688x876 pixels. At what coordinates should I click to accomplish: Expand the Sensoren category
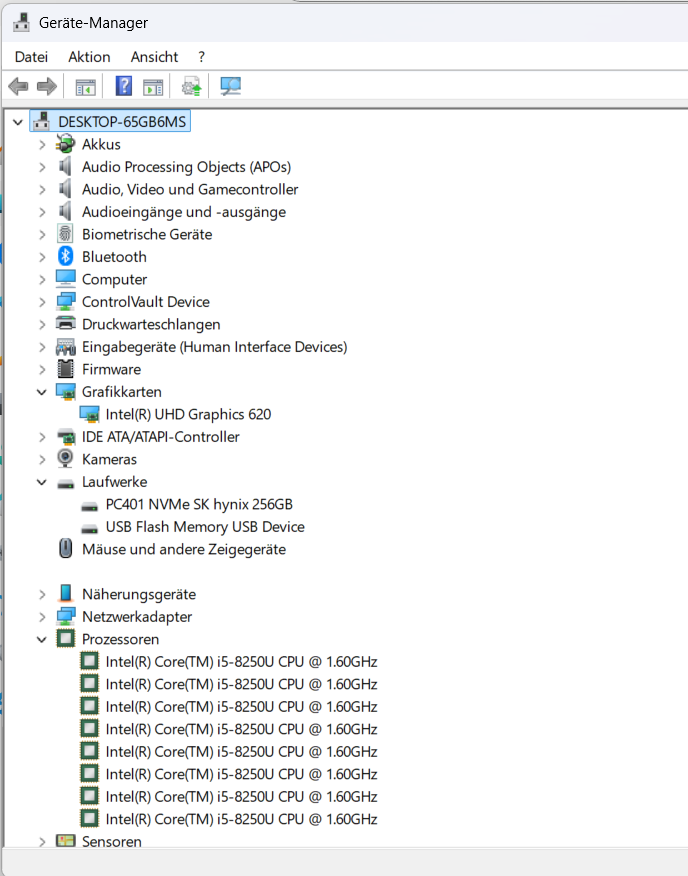[42, 841]
